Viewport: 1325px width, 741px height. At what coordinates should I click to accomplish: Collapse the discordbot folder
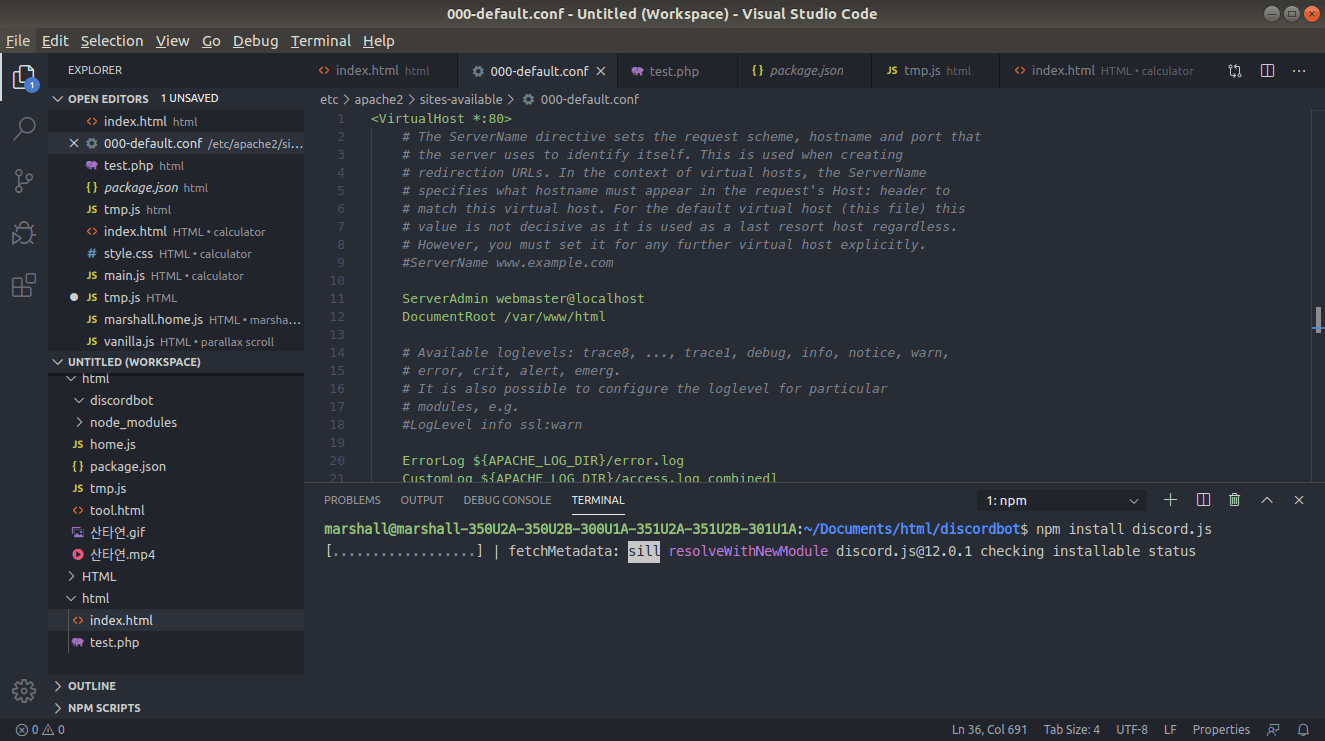(x=121, y=400)
